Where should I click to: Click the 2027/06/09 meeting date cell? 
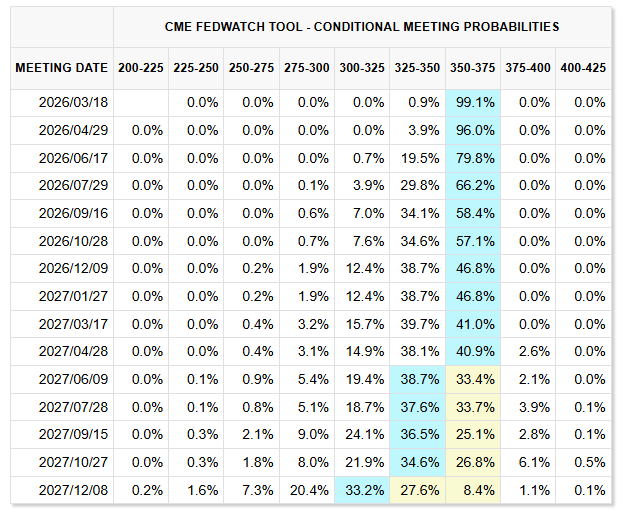click(x=75, y=379)
